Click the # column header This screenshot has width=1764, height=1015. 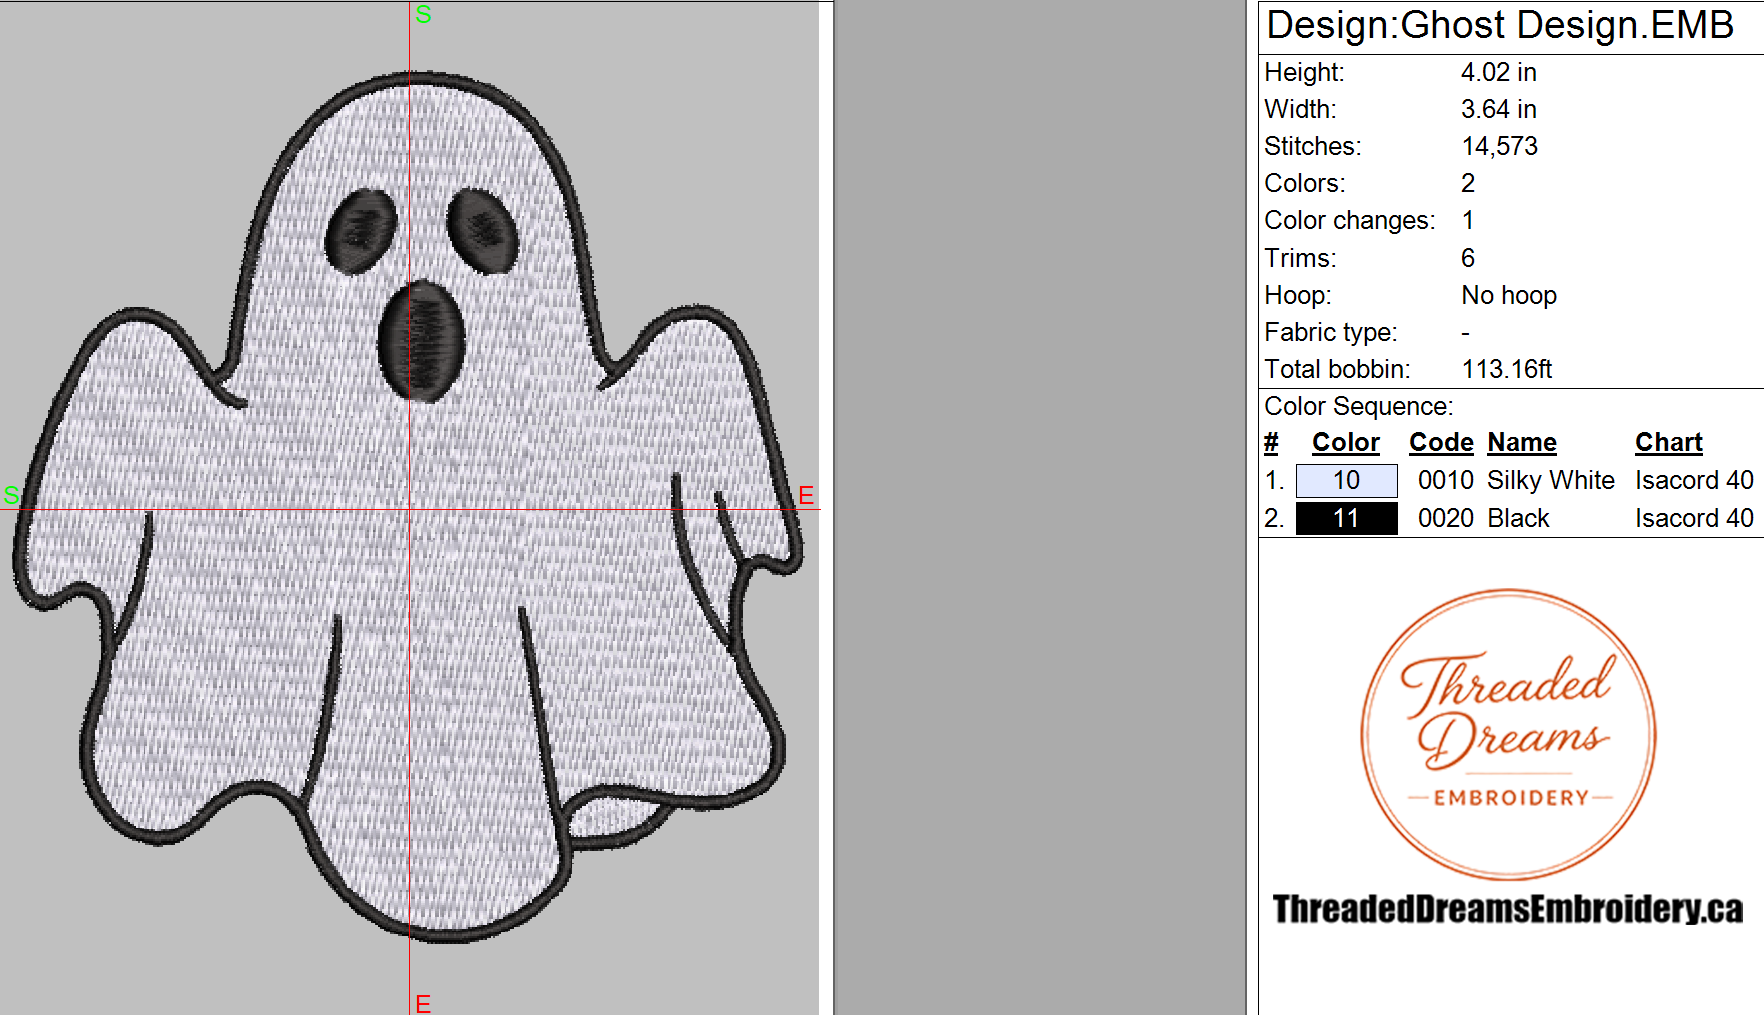pos(1271,443)
